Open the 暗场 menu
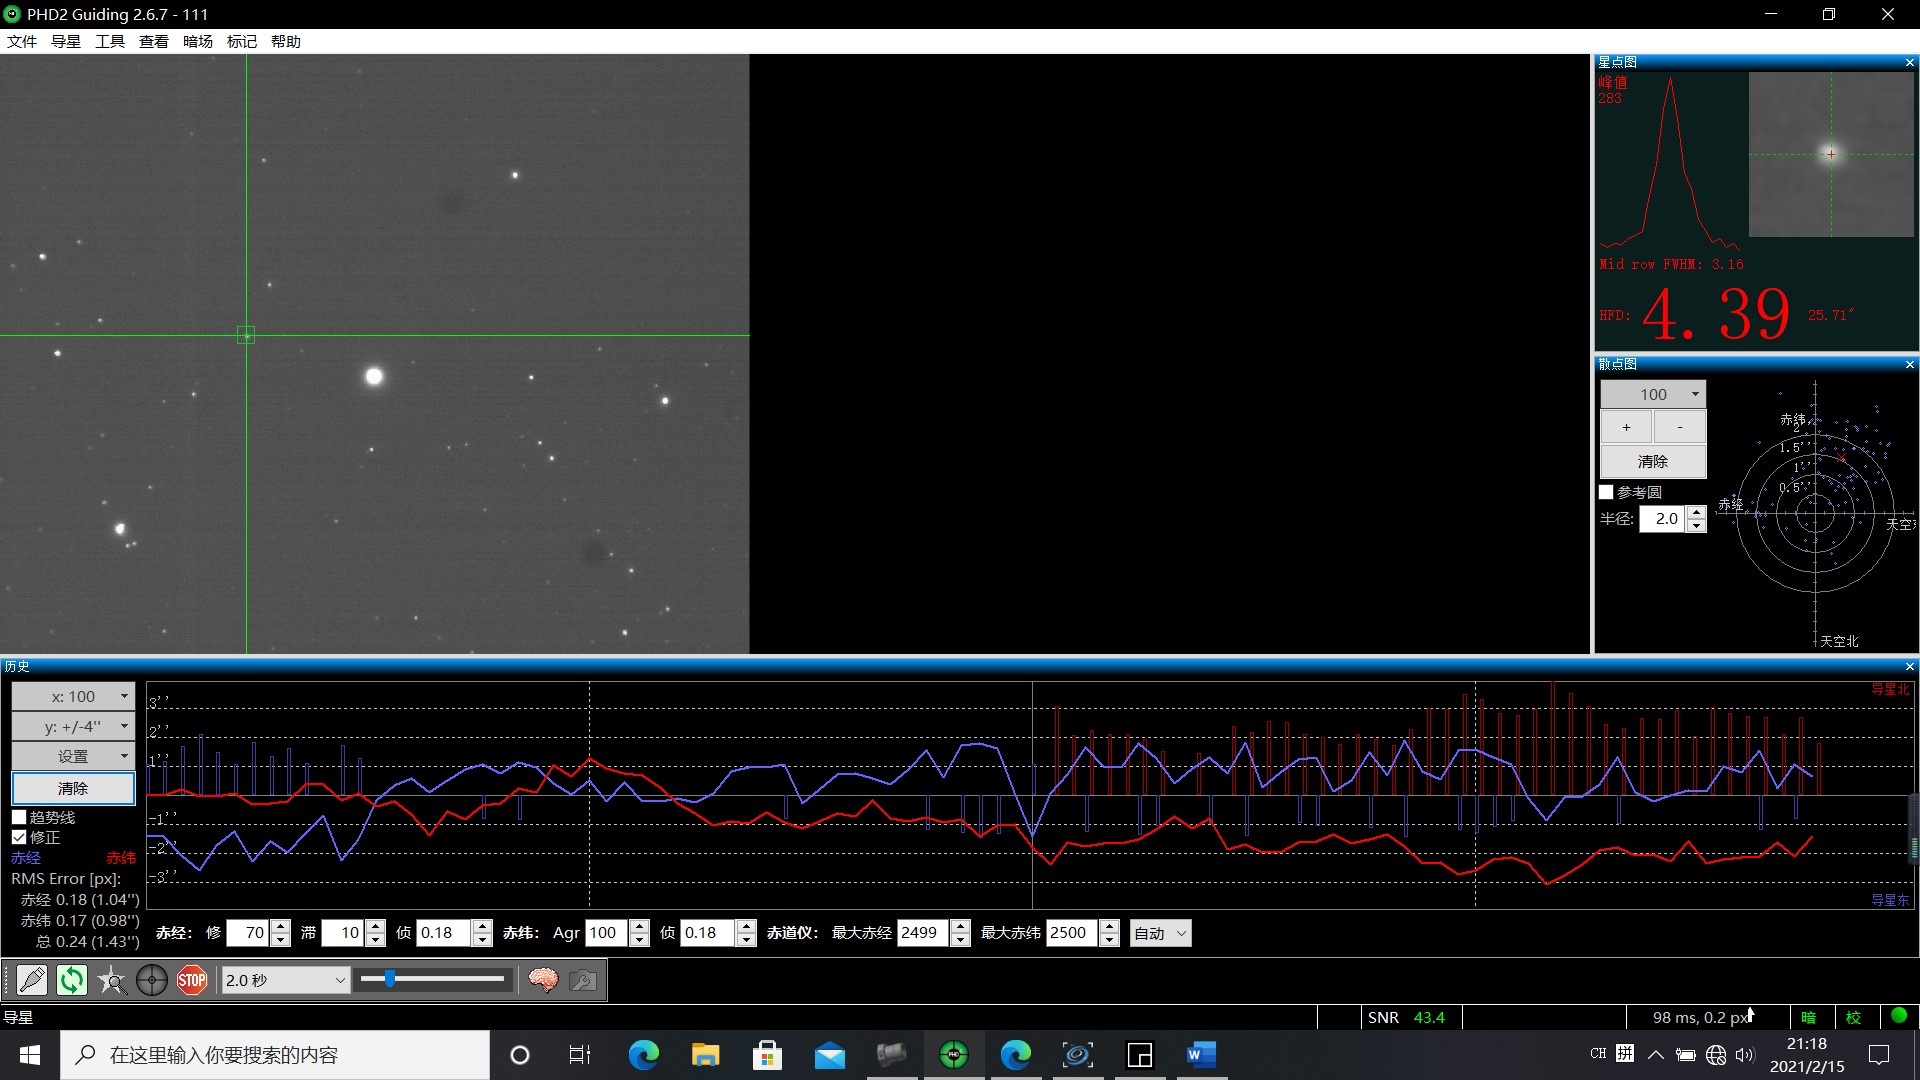Image resolution: width=1920 pixels, height=1080 pixels. pos(198,41)
